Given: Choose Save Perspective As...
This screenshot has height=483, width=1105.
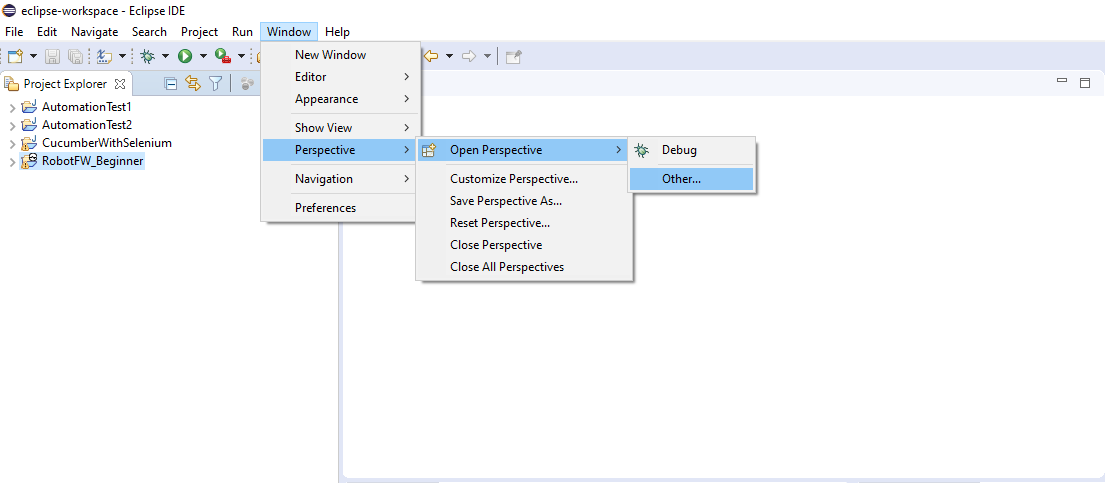Looking at the screenshot, I should coord(524,201).
